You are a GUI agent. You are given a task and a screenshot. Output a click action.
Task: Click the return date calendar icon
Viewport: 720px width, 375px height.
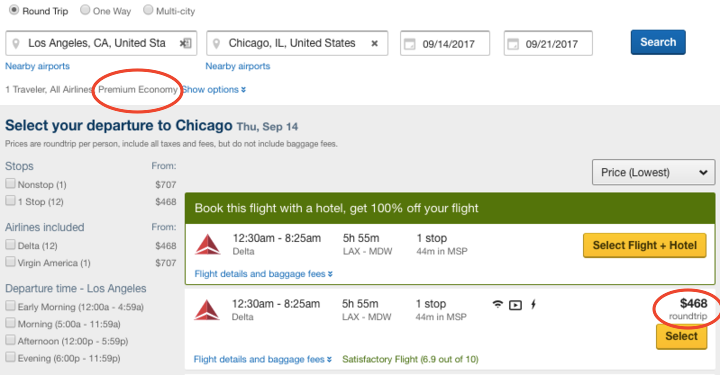pos(513,44)
